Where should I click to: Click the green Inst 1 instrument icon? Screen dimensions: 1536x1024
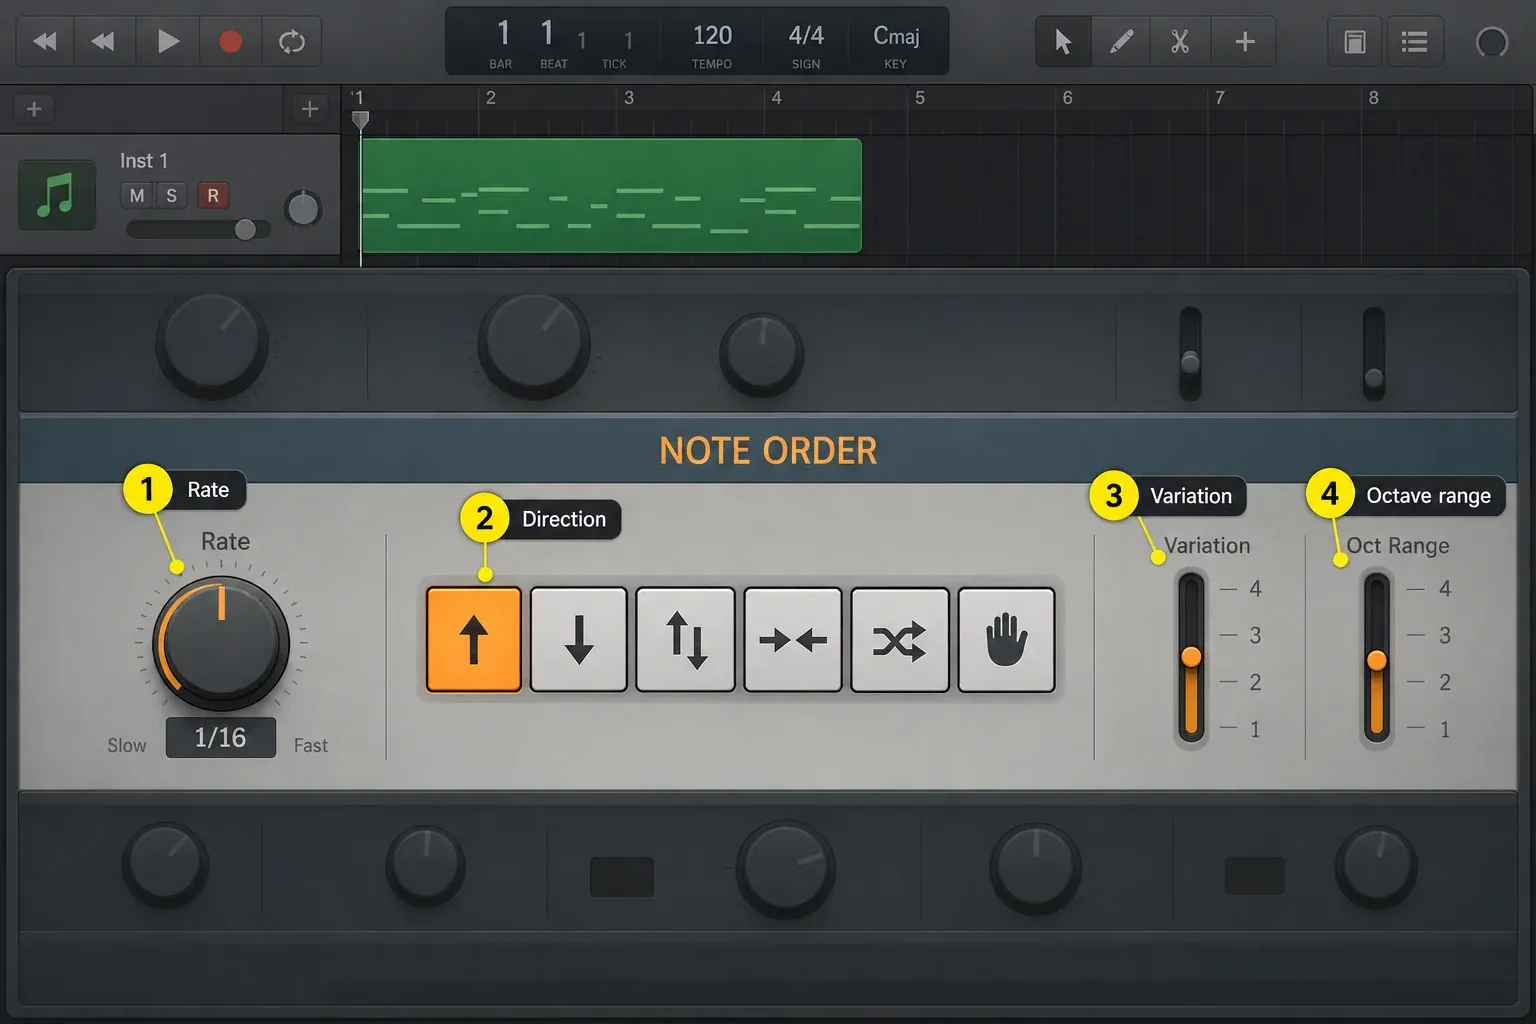pyautogui.click(x=57, y=194)
